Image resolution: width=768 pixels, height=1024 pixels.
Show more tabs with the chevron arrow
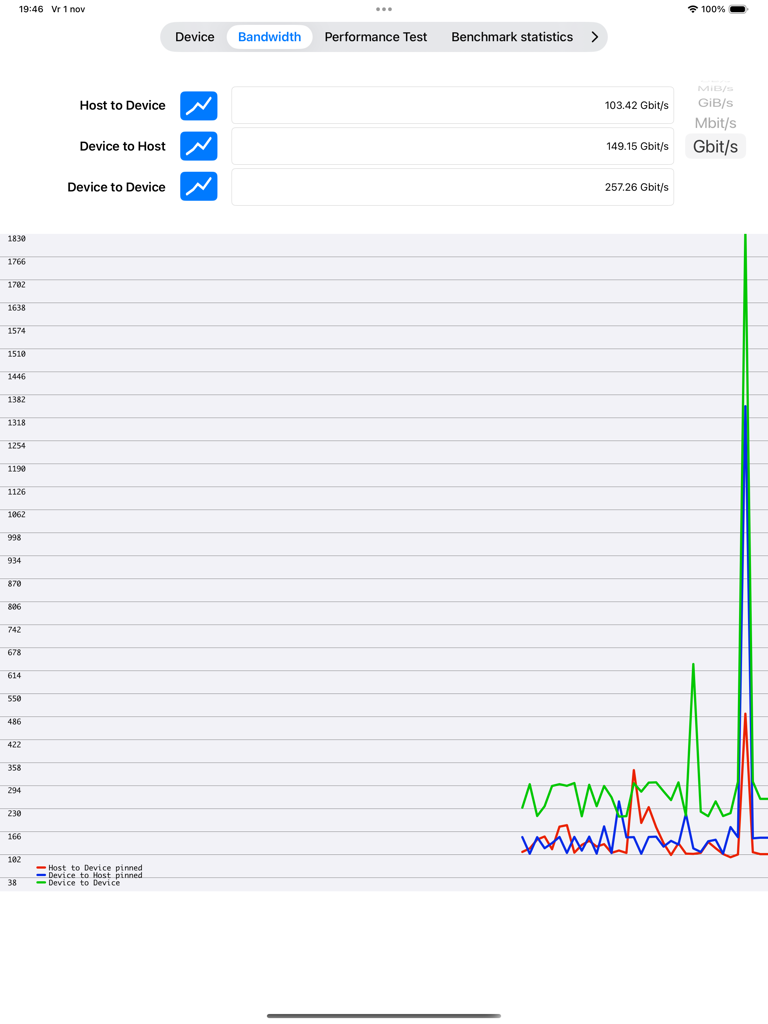594,37
